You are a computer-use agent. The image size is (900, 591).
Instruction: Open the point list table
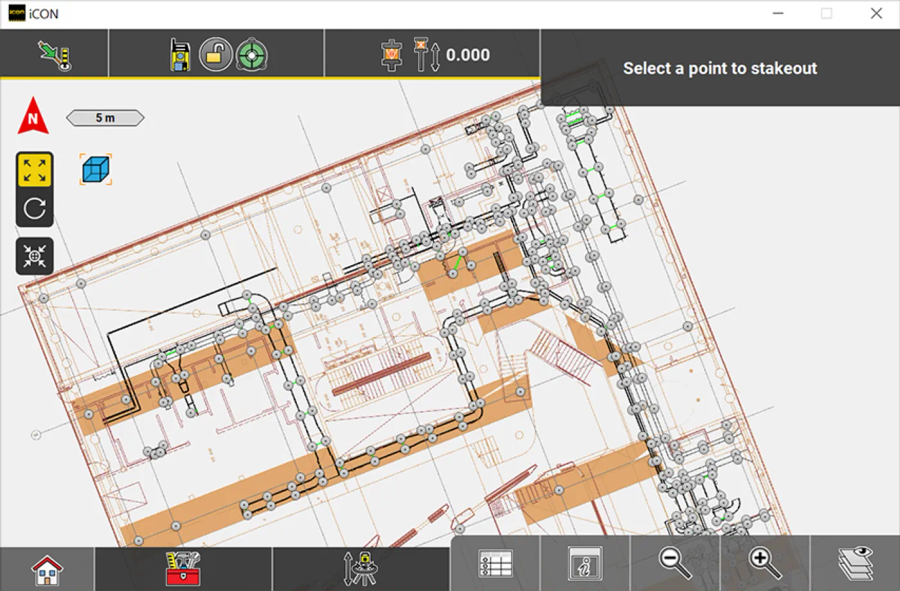tap(495, 563)
